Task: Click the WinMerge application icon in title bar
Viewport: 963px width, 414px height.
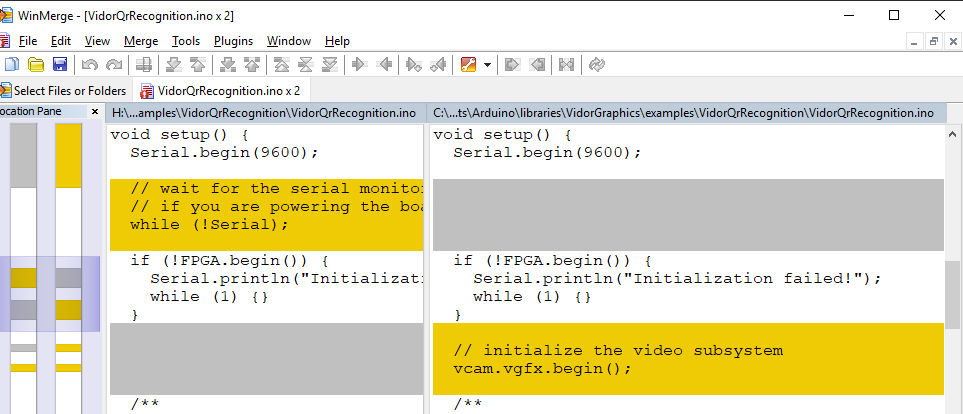Action: point(6,15)
